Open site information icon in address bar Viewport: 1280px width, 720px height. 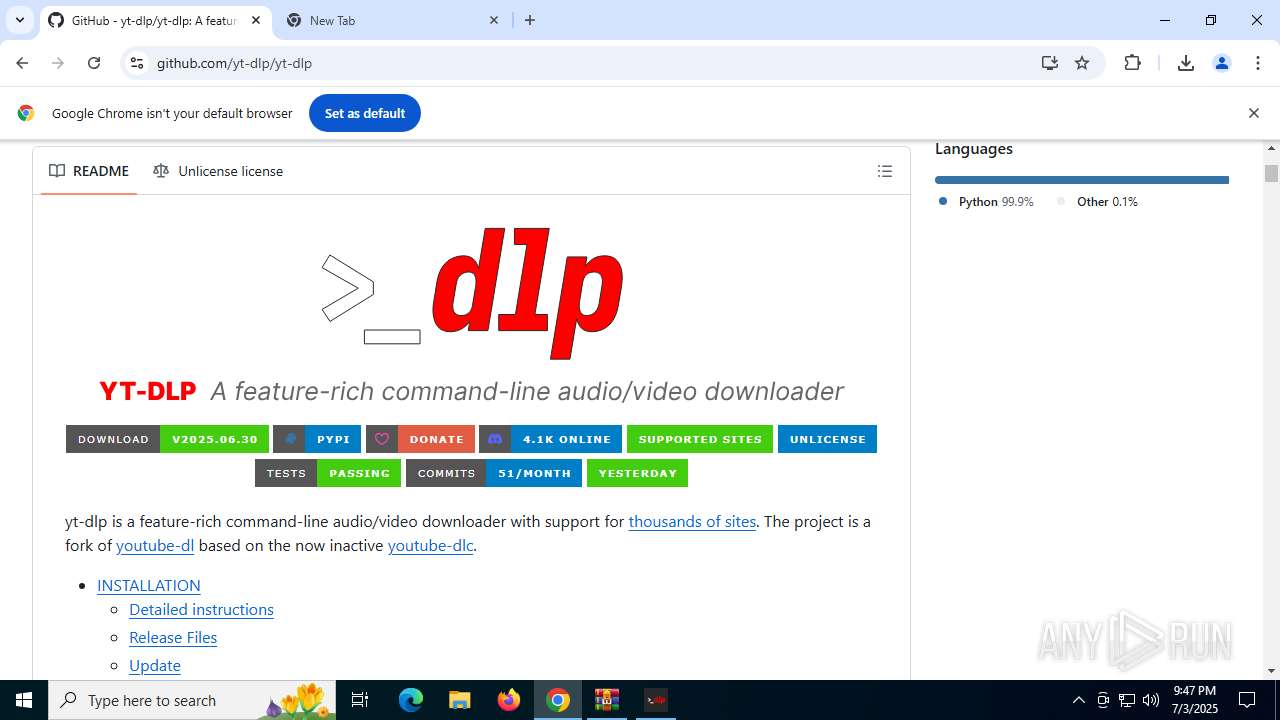[137, 63]
